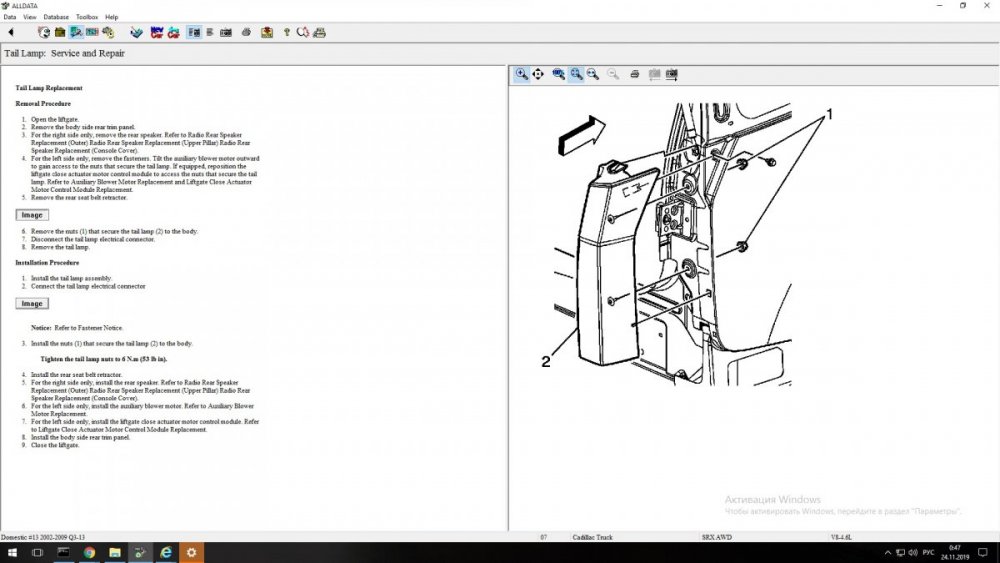
Task: Open the View menu
Action: [x=30, y=17]
